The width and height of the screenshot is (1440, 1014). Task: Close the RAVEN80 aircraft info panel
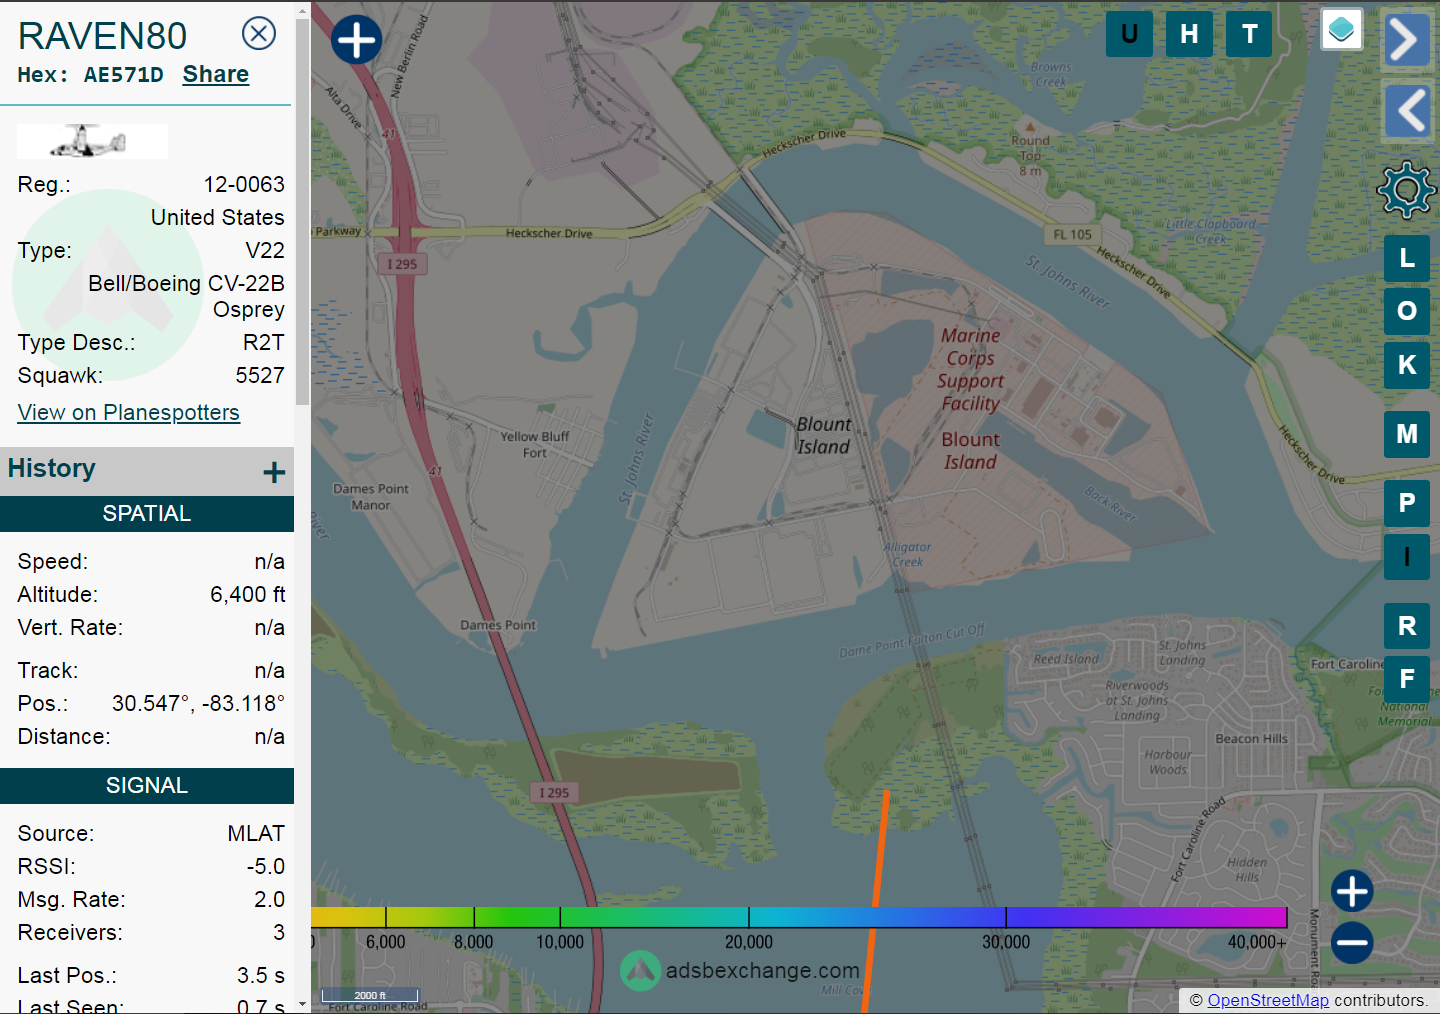click(259, 34)
